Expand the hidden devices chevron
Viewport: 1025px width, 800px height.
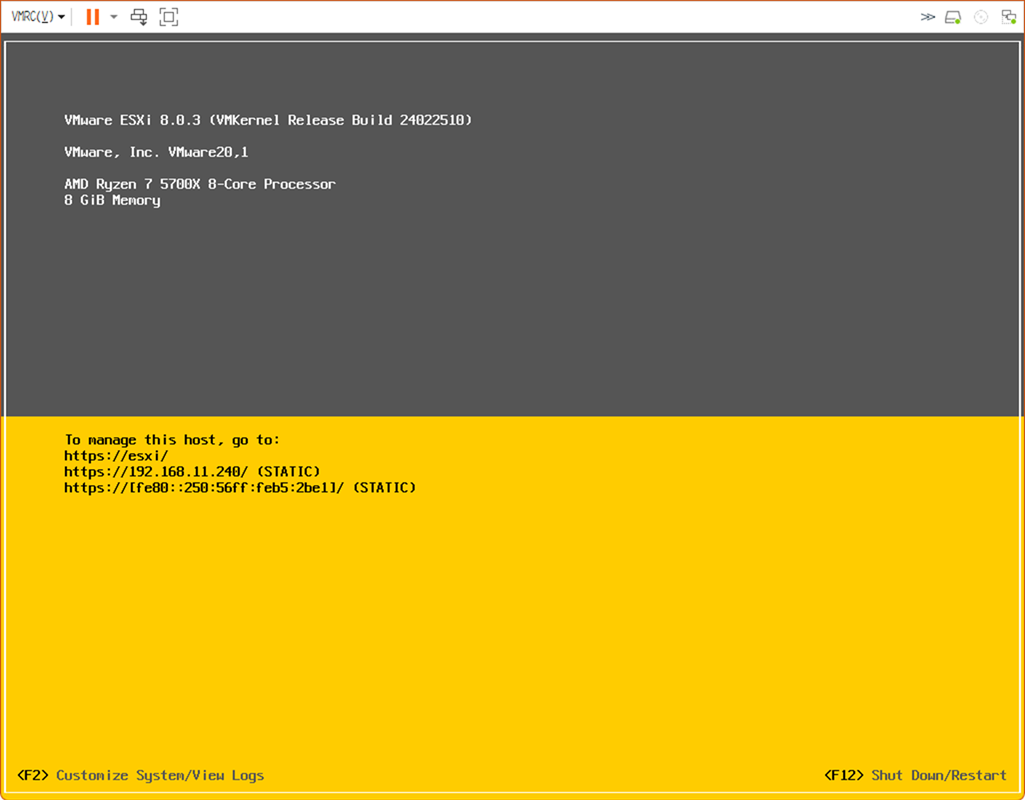928,17
